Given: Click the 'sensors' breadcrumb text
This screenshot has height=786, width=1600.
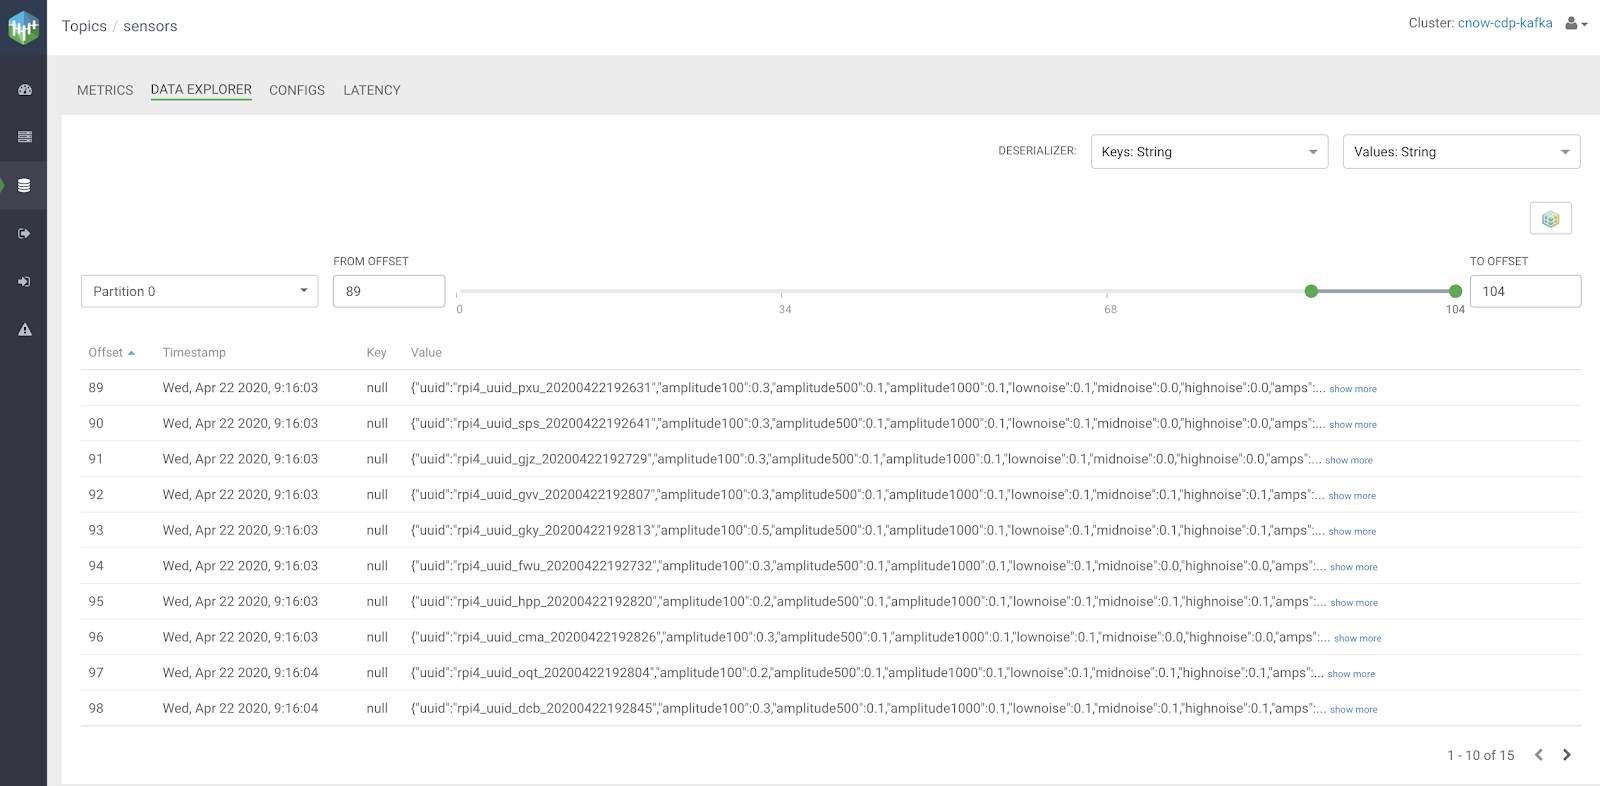Looking at the screenshot, I should pyautogui.click(x=150, y=26).
